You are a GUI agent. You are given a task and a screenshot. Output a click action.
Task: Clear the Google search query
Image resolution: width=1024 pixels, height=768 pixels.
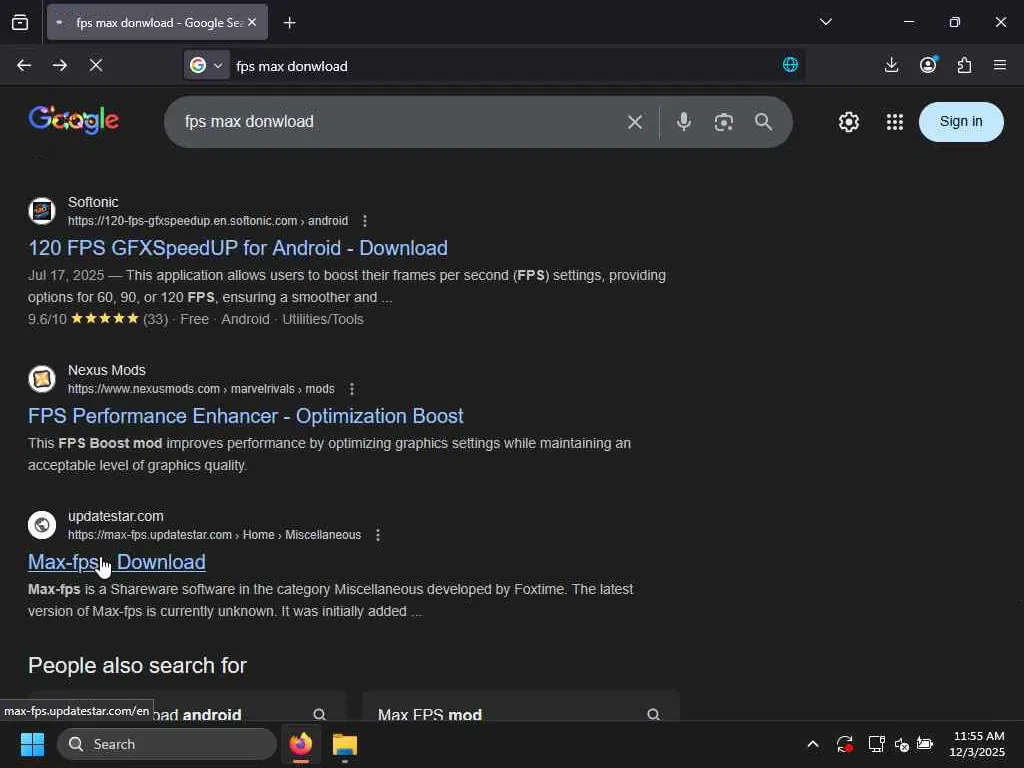click(635, 122)
